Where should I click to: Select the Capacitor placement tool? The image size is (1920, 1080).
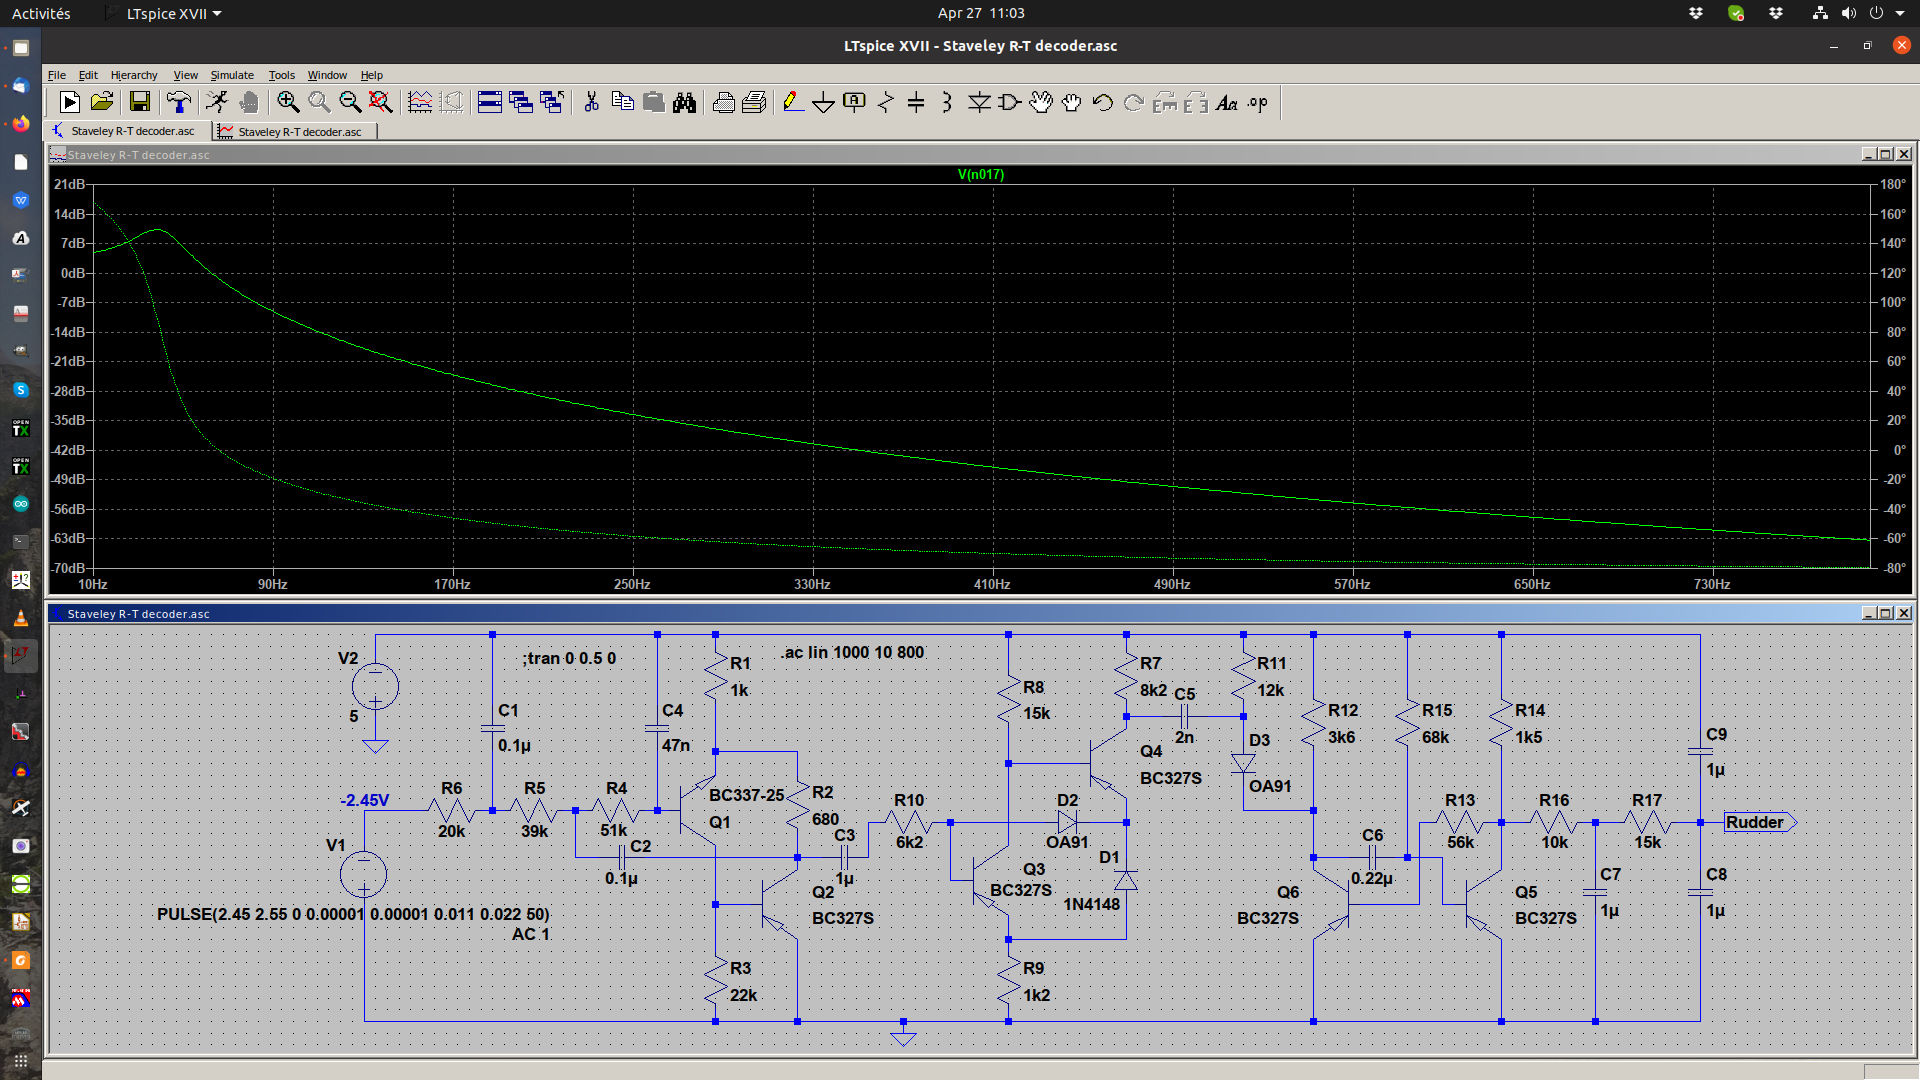click(916, 102)
